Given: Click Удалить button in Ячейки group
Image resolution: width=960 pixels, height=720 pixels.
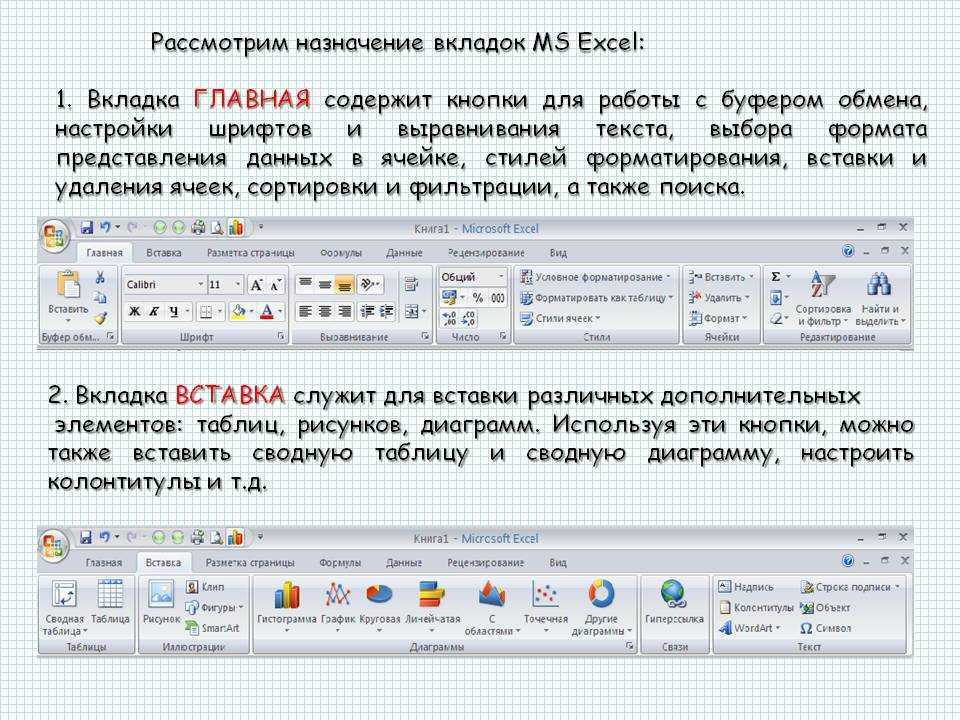Looking at the screenshot, I should tap(719, 298).
